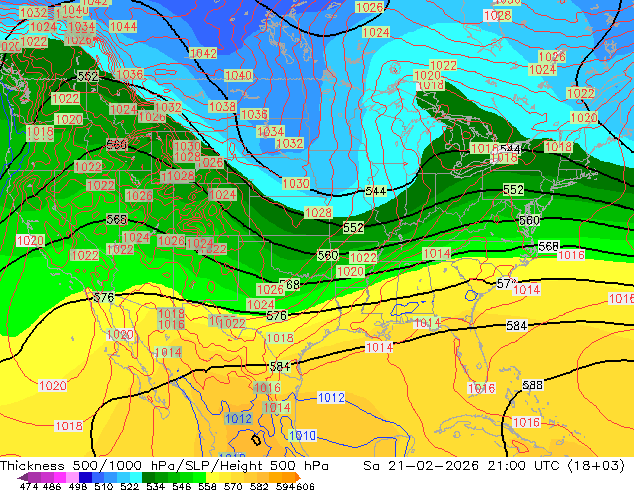Click legend value 498

78,486
